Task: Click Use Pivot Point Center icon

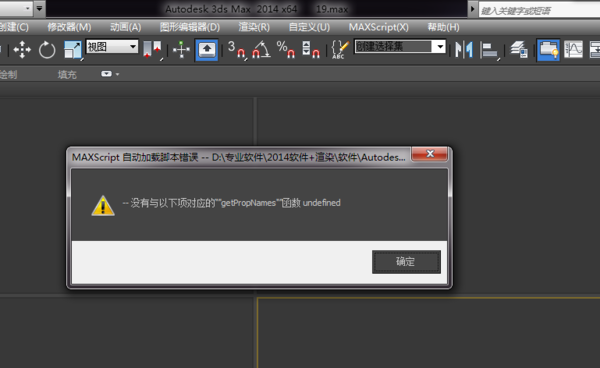Action: coord(152,50)
